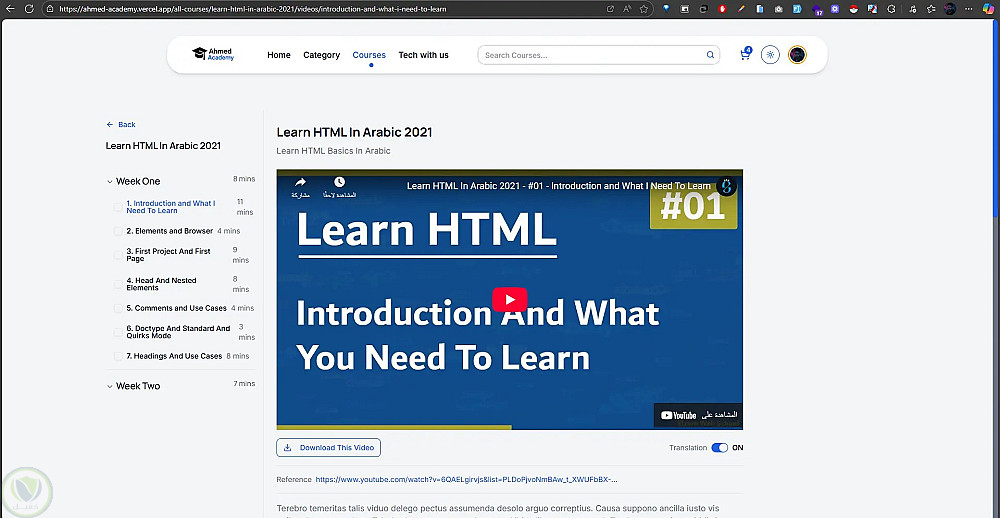This screenshot has width=1000, height=518.
Task: Open the browser Extensions puzzle icon
Action: click(x=892, y=9)
